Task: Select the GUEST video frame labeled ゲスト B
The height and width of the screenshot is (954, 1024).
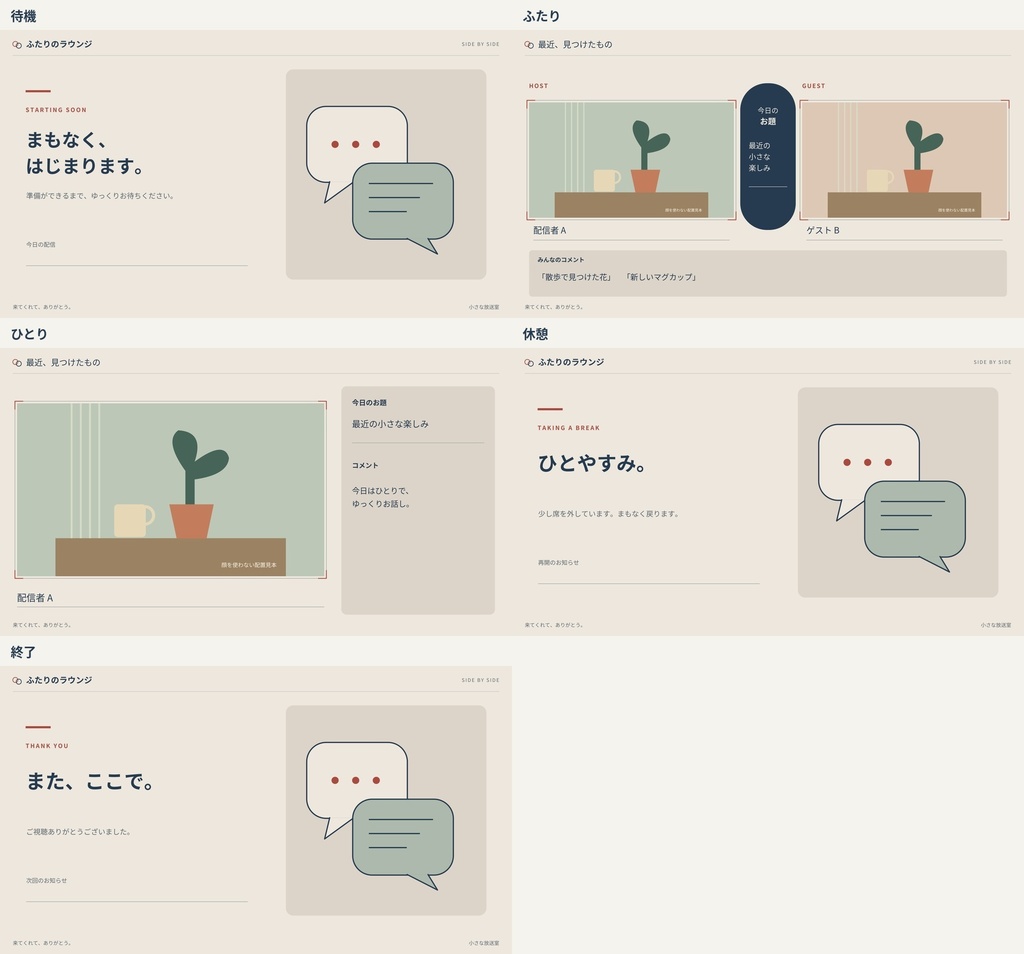Action: tap(904, 160)
